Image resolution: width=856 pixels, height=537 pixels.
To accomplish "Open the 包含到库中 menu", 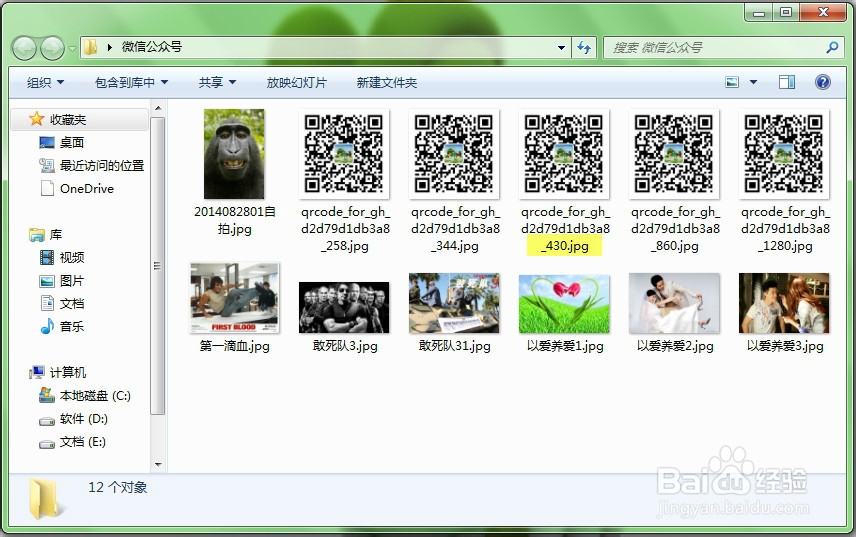I will coord(131,82).
